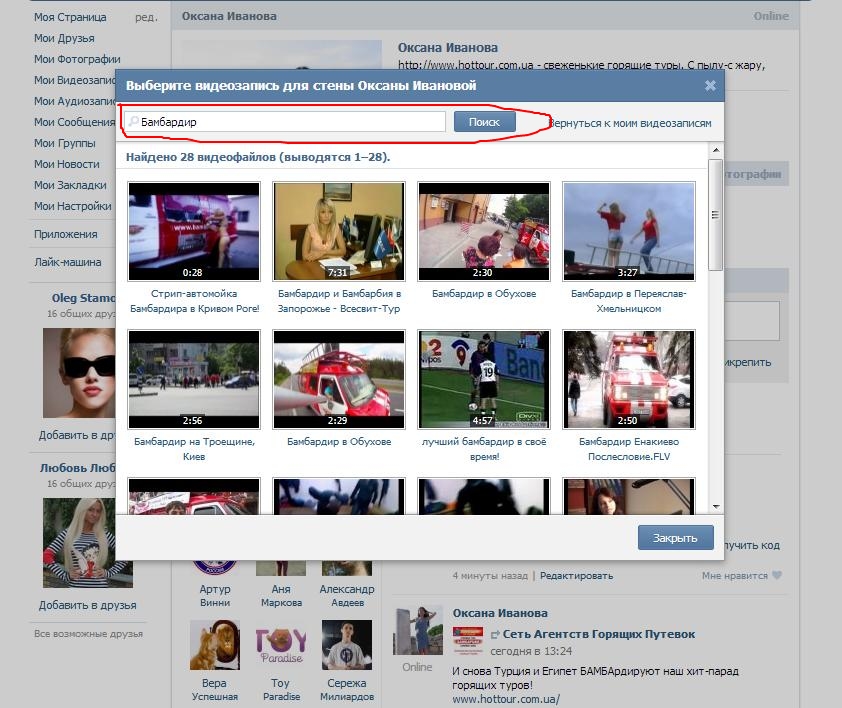Open Приложения in left menu
This screenshot has height=708, width=842.
tap(66, 234)
